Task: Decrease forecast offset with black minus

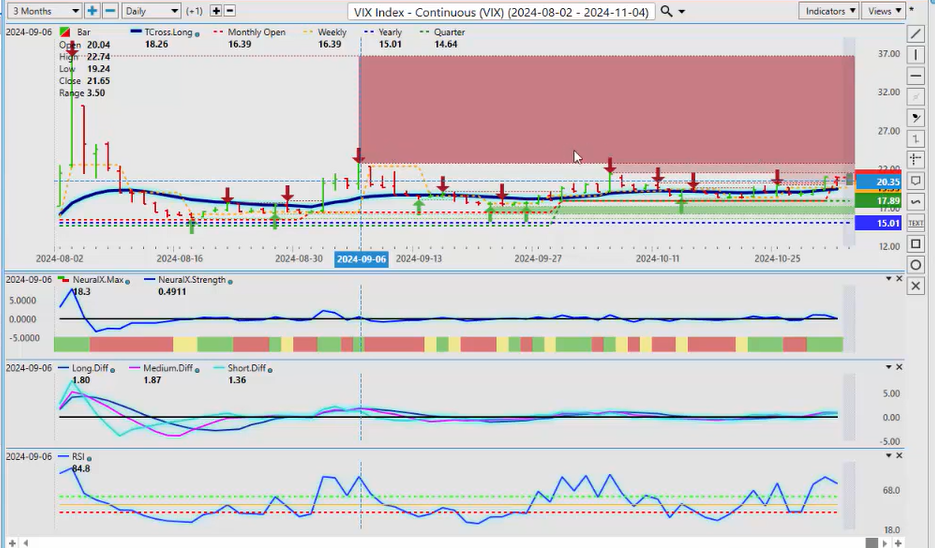Action: coord(230,11)
